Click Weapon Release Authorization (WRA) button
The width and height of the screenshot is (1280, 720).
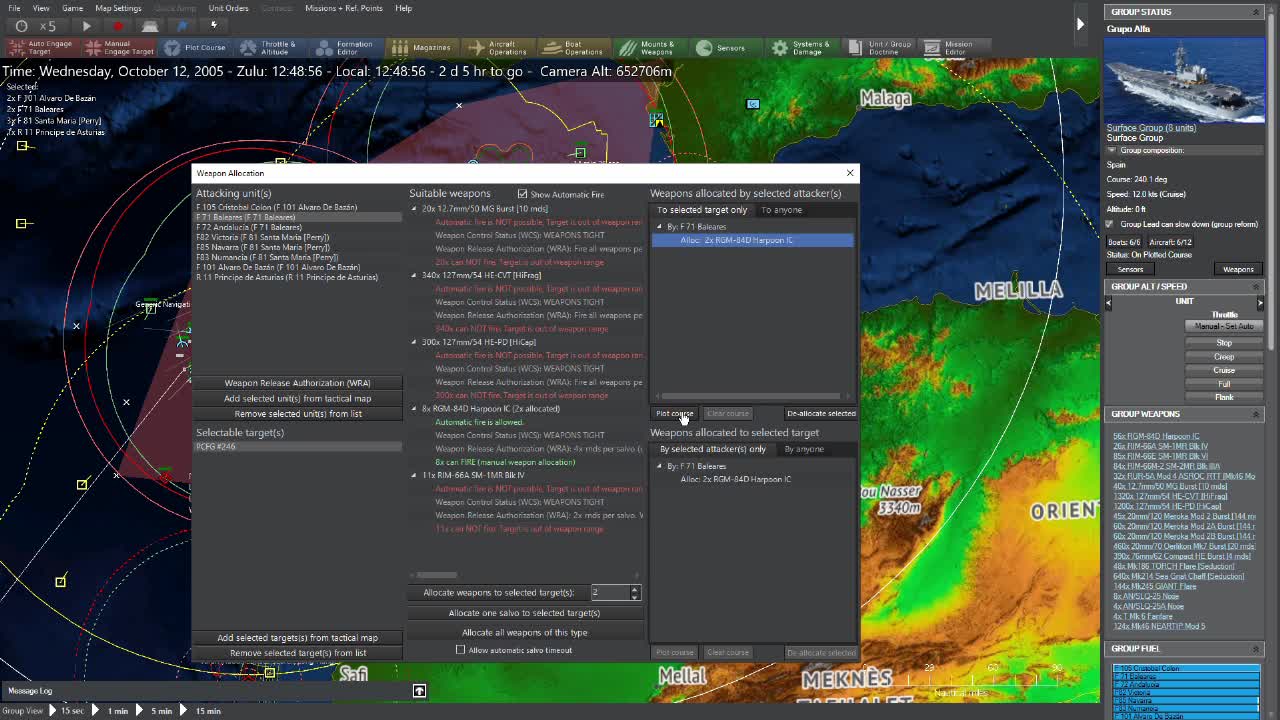[x=297, y=383]
